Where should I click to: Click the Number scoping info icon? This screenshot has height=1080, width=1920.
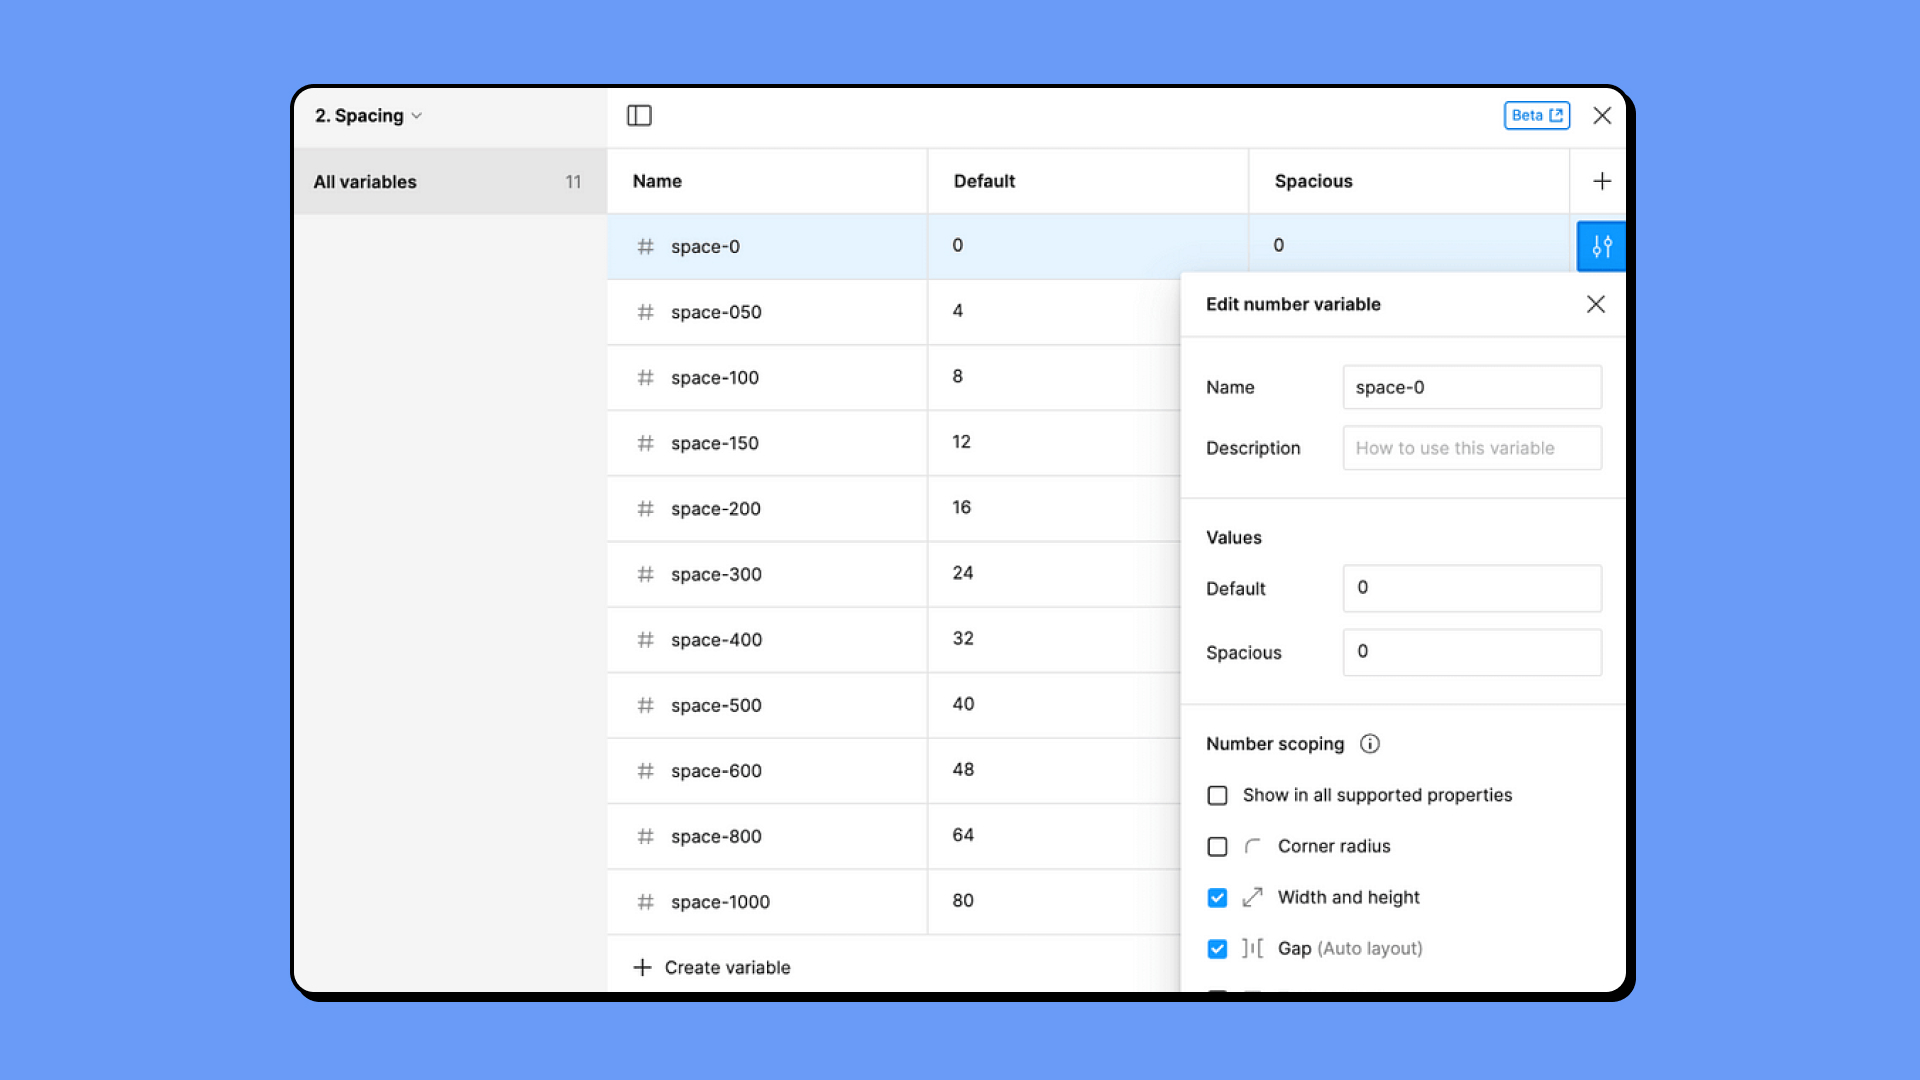coord(1370,744)
